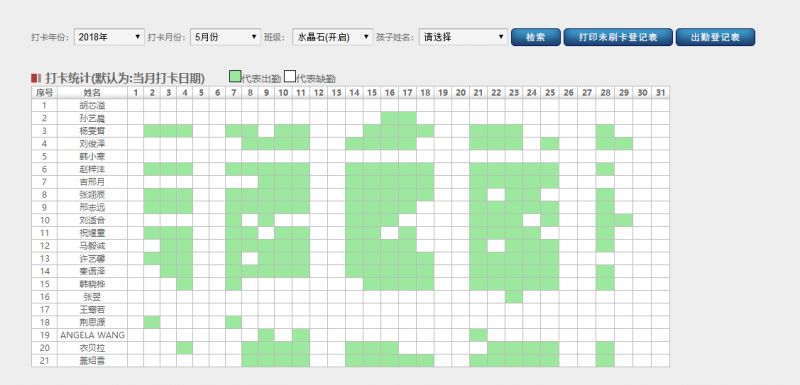Click the 打印未刷卡登记表 button
The image size is (800, 385).
pyautogui.click(x=618, y=37)
